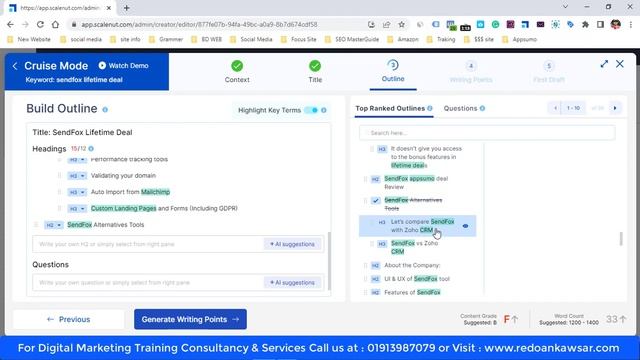
Task: Go to next outlines page arrow
Action: point(615,108)
